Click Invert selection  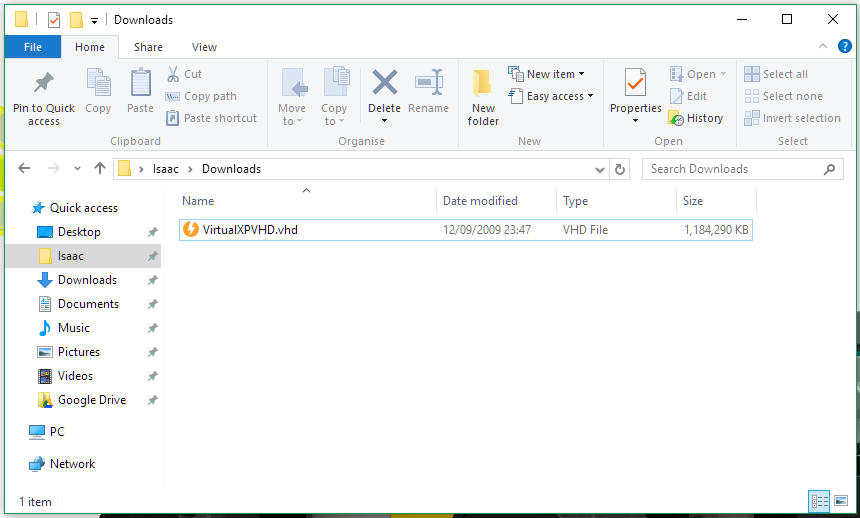click(x=792, y=118)
